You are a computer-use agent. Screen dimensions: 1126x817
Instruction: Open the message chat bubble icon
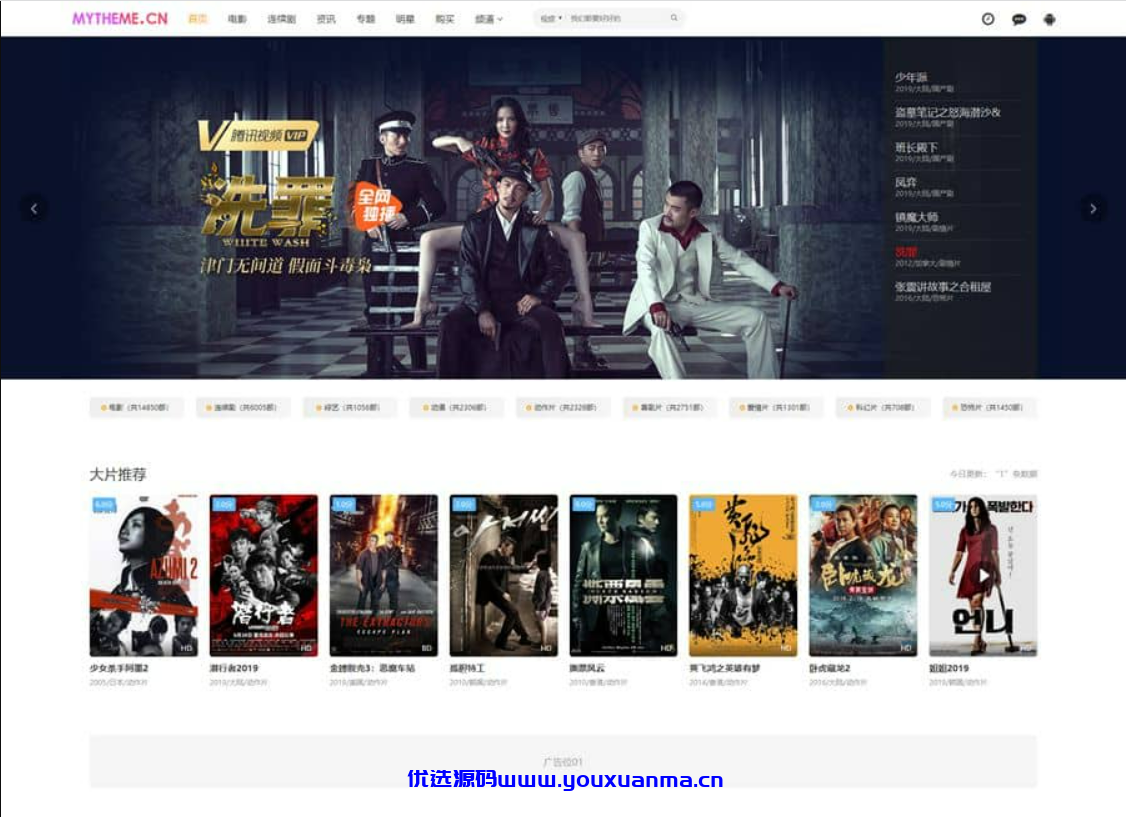click(1018, 19)
